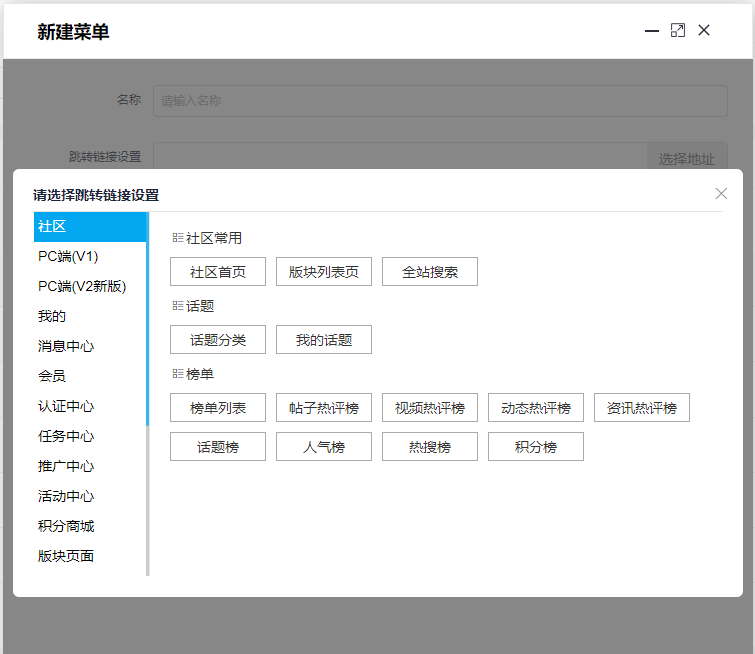The height and width of the screenshot is (654, 755).
Task: Select the 人气榜 button
Action: [x=324, y=446]
